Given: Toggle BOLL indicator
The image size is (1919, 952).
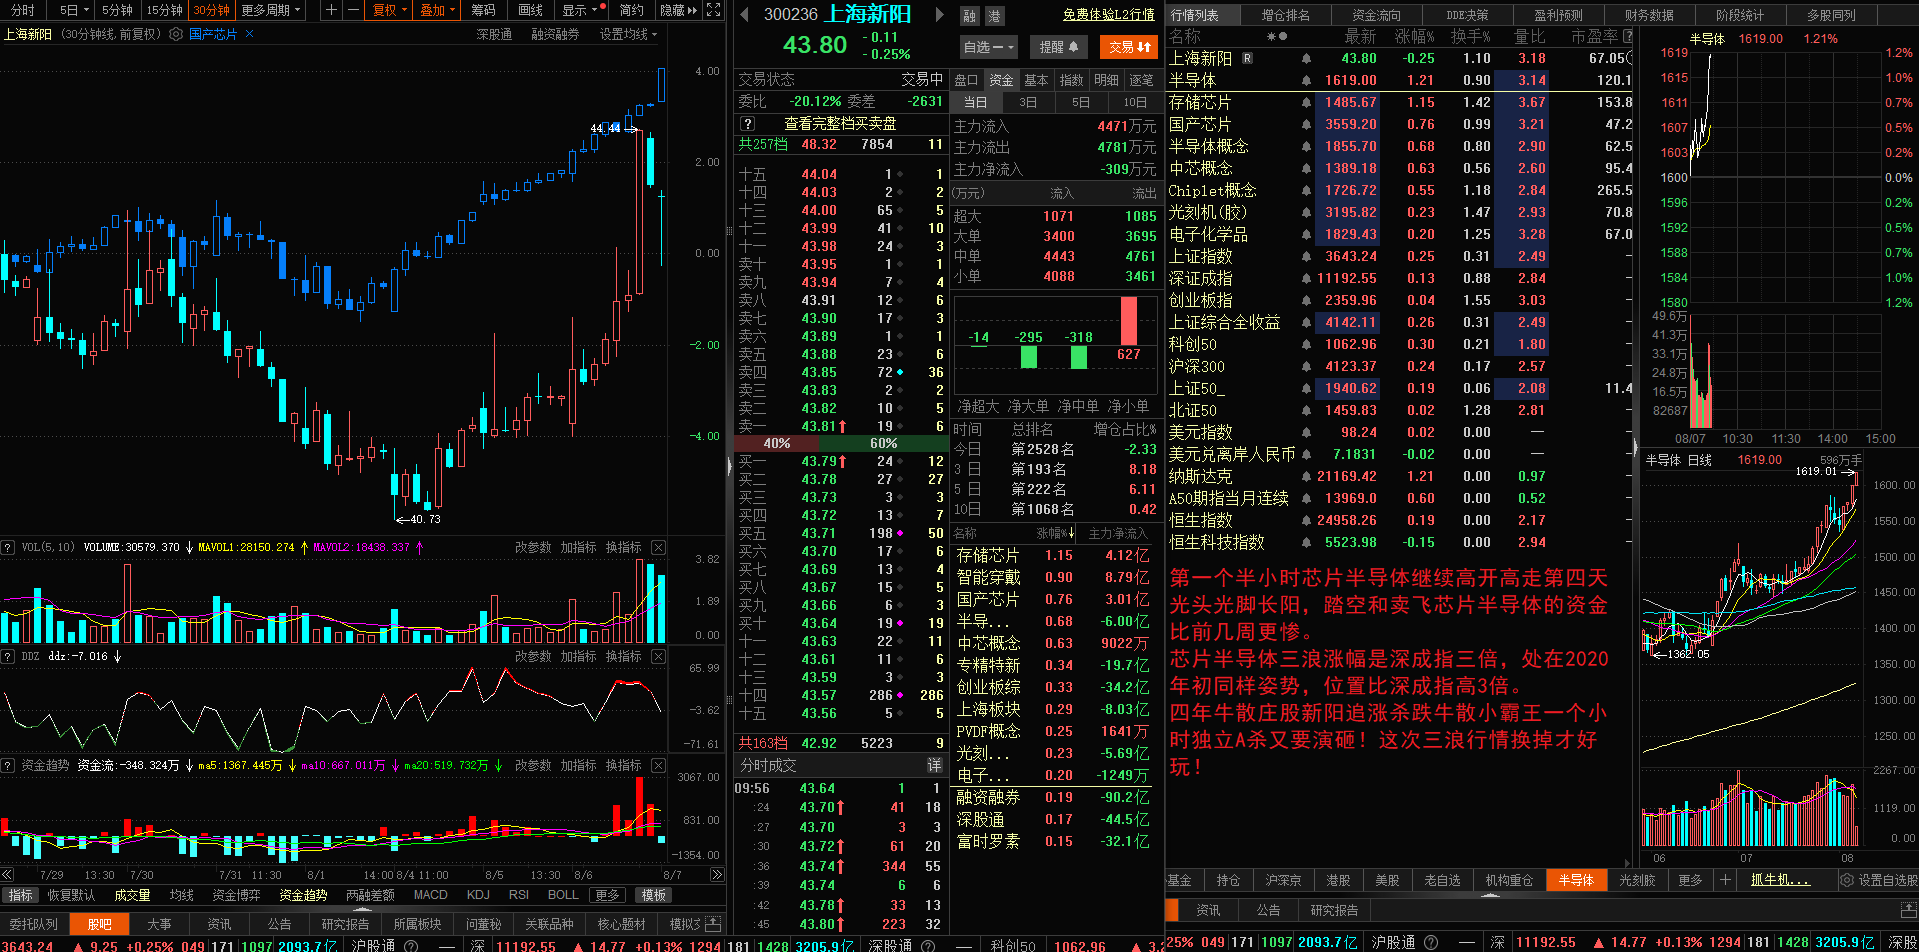Looking at the screenshot, I should (x=563, y=895).
